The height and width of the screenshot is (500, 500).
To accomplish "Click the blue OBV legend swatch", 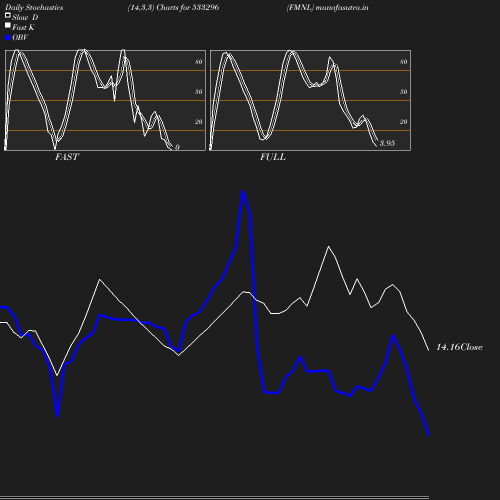I will [x=8, y=38].
